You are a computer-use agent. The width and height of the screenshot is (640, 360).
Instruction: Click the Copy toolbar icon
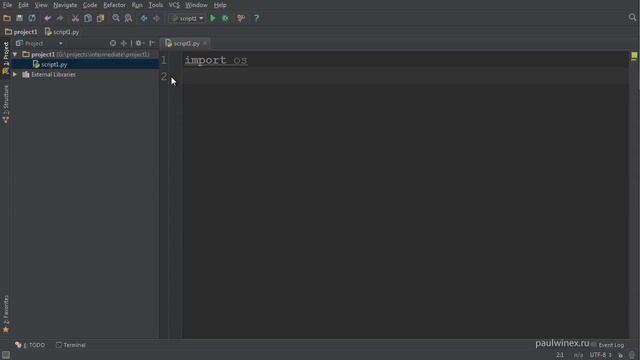pos(88,18)
